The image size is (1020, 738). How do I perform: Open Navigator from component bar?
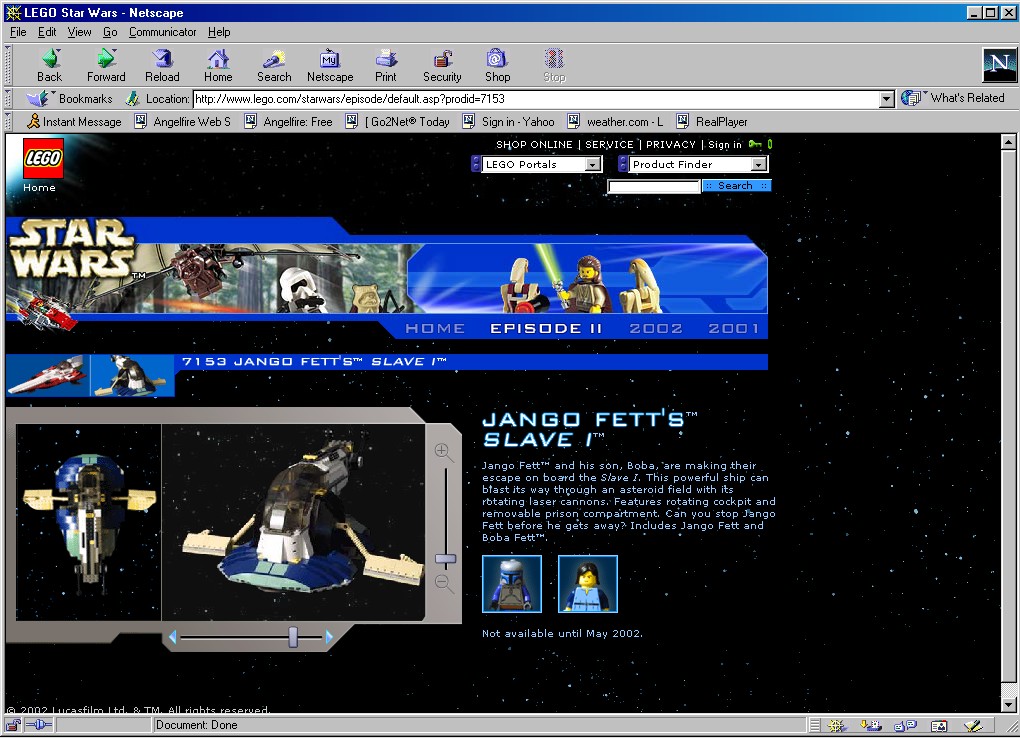pos(837,725)
